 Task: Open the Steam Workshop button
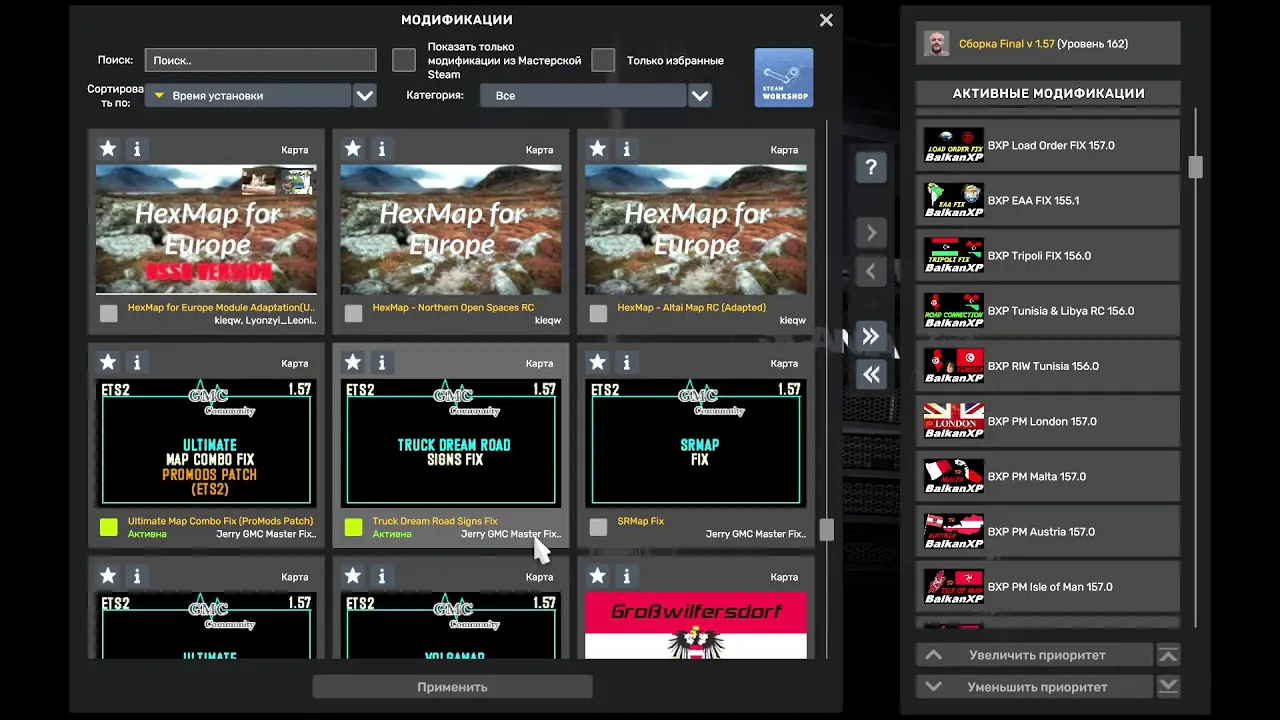[784, 77]
